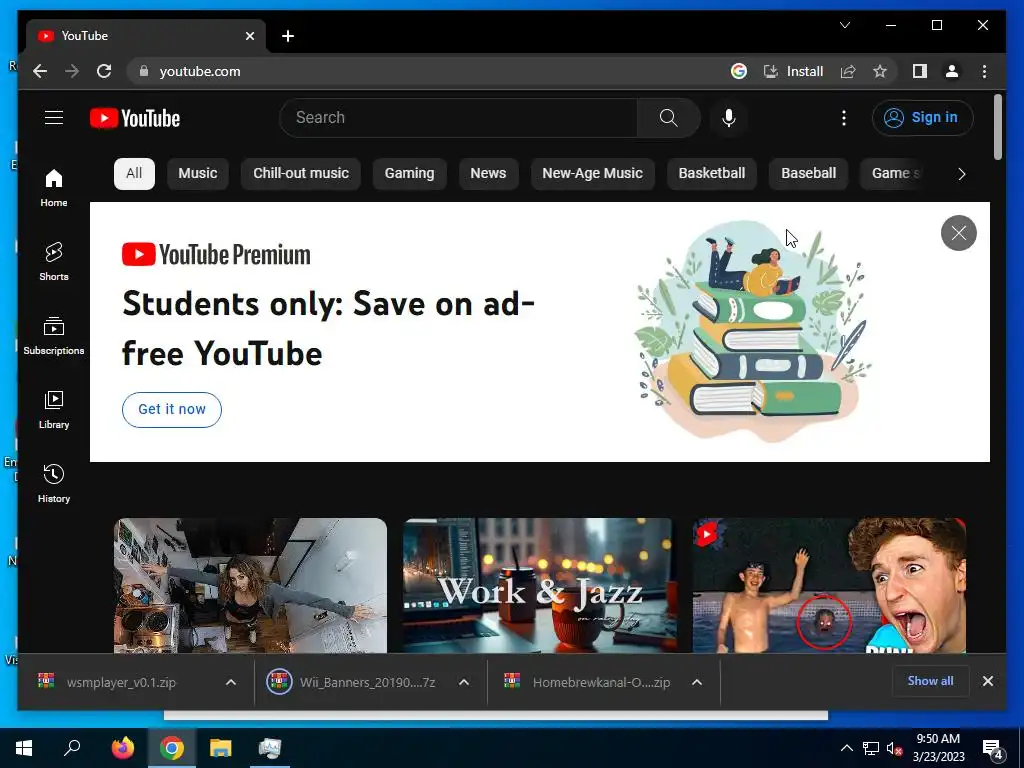Viewport: 1024px width, 768px height.
Task: Expand options for Wii_Banners 7z download
Action: coord(464,682)
